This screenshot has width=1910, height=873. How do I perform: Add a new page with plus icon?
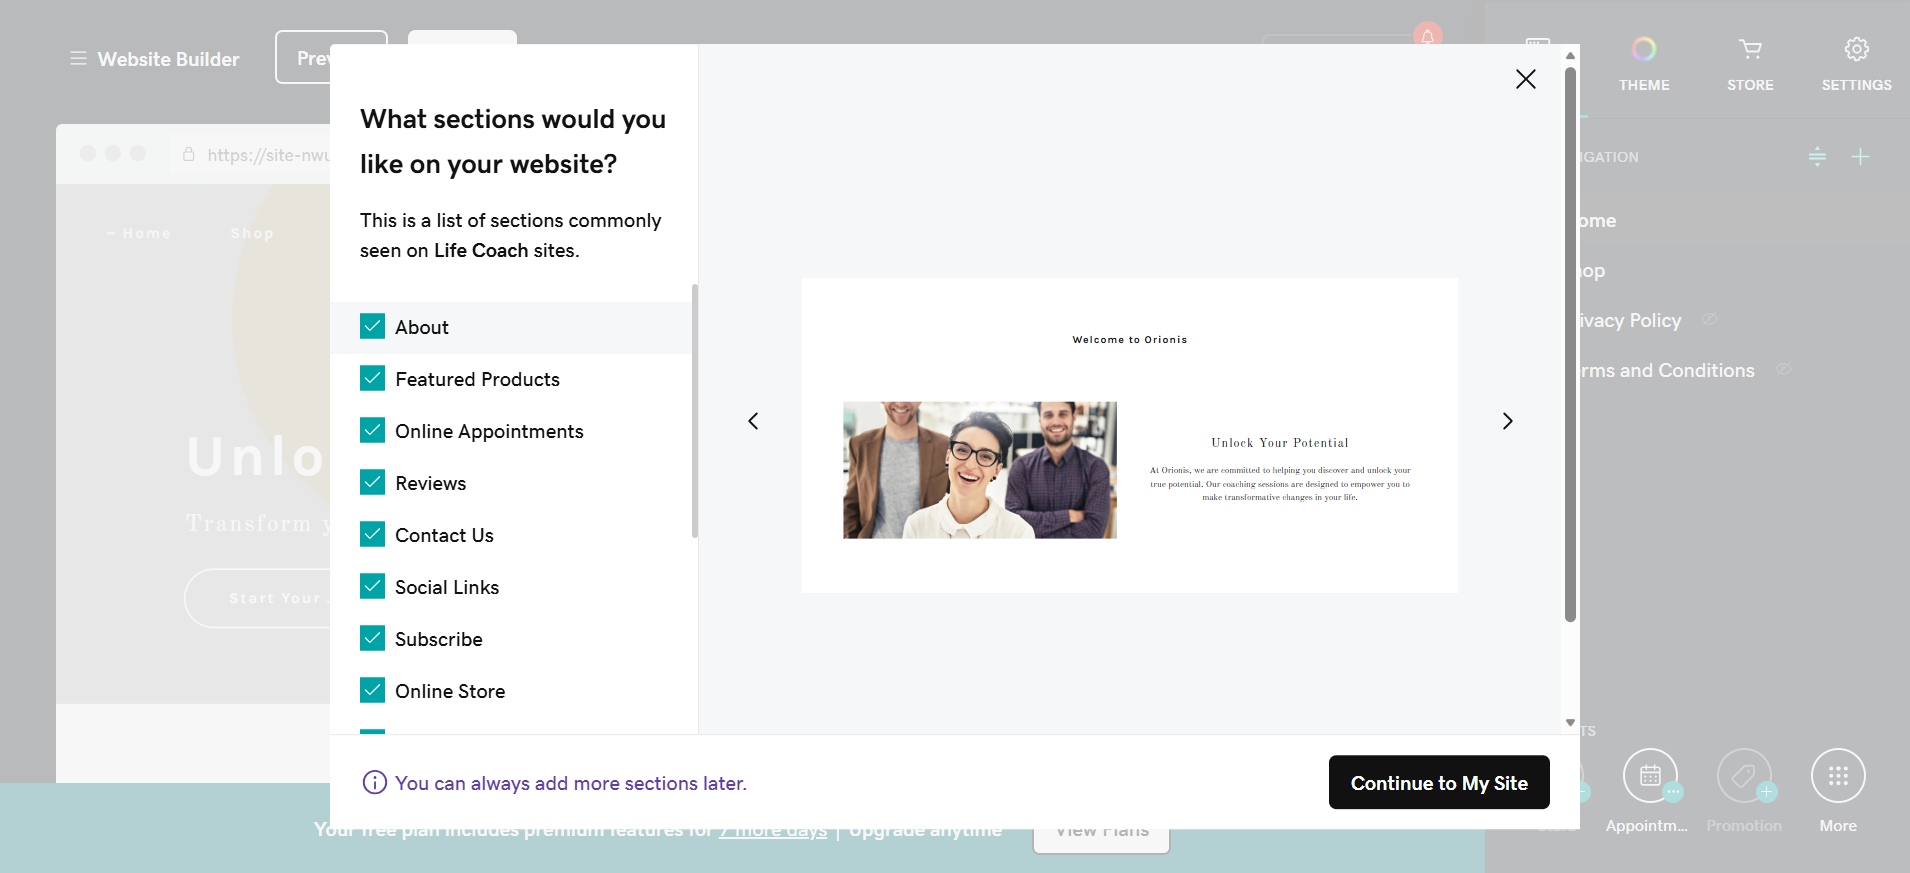1860,157
